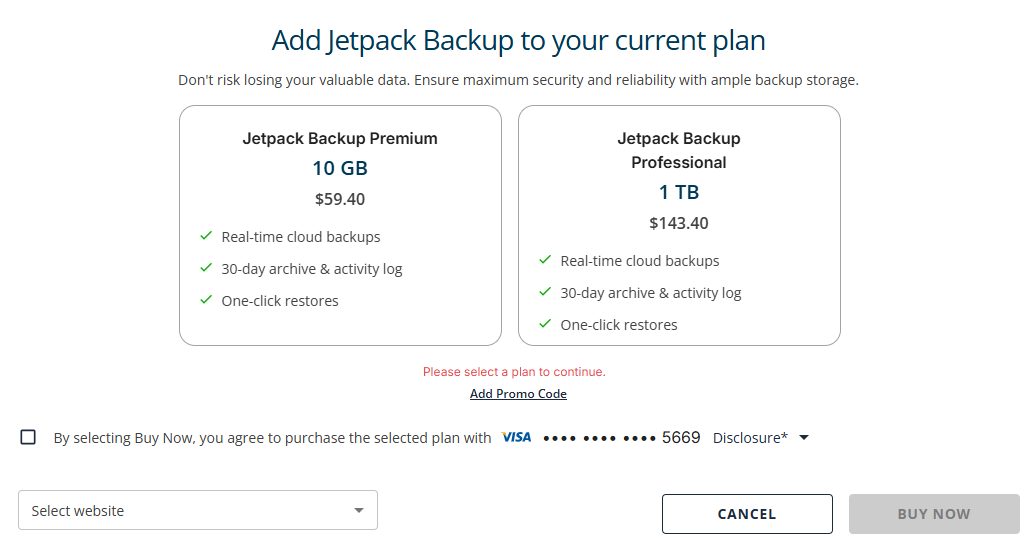Viewport: 1036px width, 546px height.
Task: Click checkmark beside Premium real-time cloud backups
Action: 206,236
